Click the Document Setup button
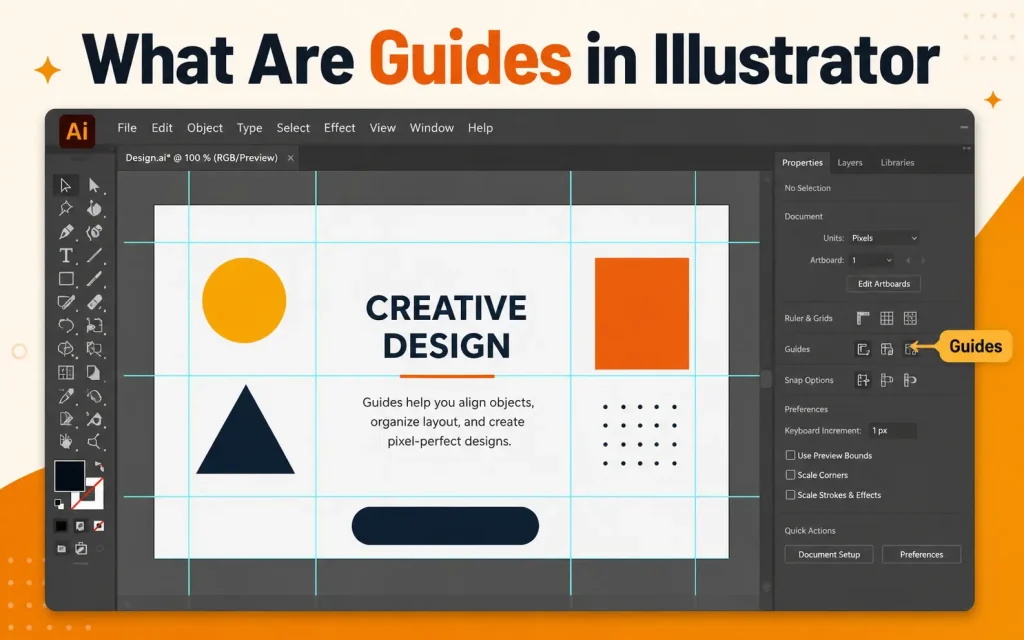This screenshot has width=1024, height=640. pos(829,554)
